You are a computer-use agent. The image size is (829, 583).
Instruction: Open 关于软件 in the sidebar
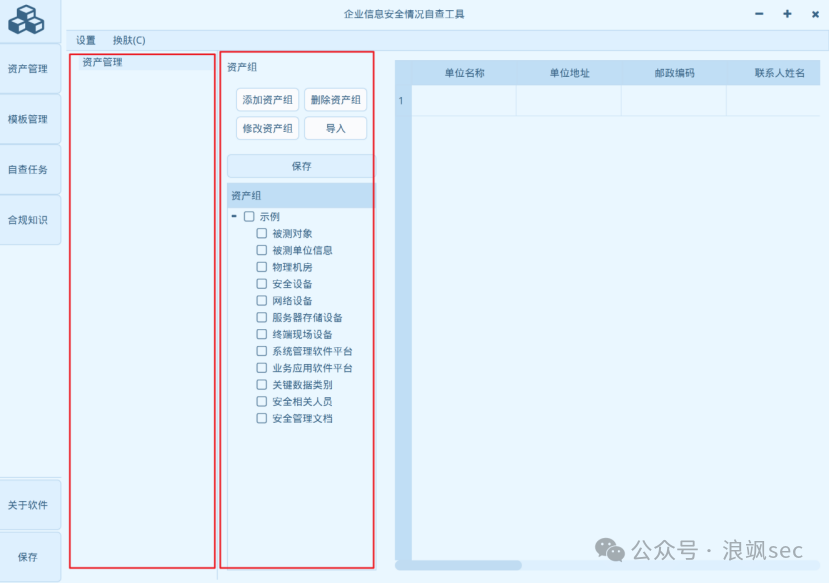point(30,505)
